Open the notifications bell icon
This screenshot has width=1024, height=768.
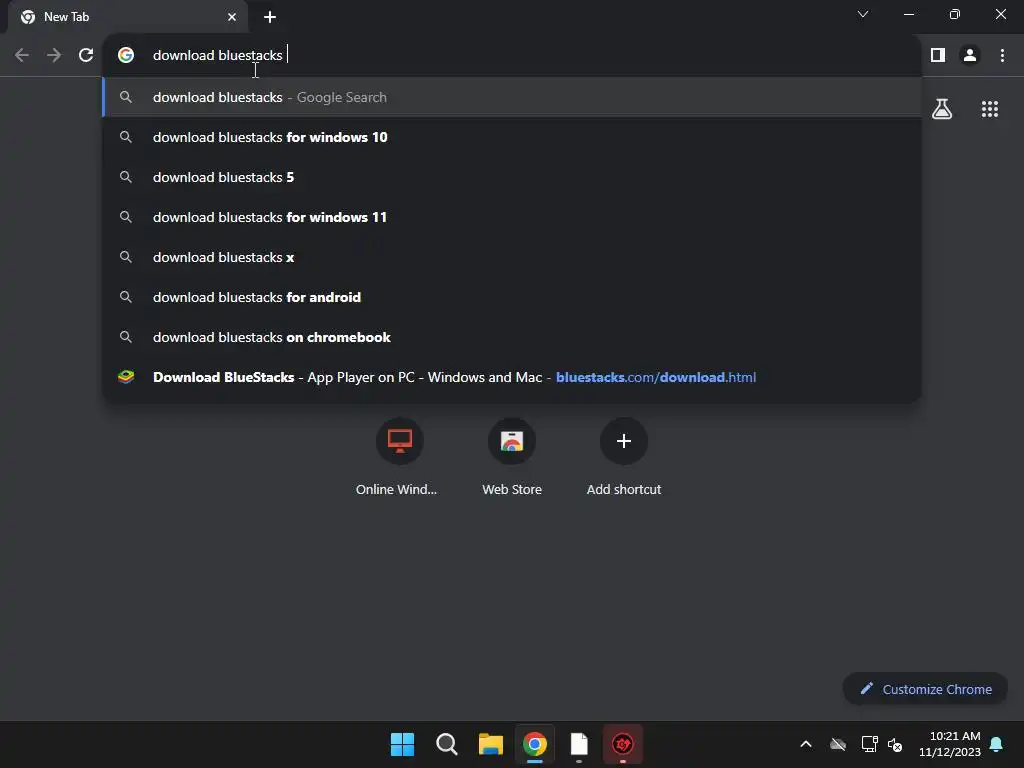coord(997,744)
